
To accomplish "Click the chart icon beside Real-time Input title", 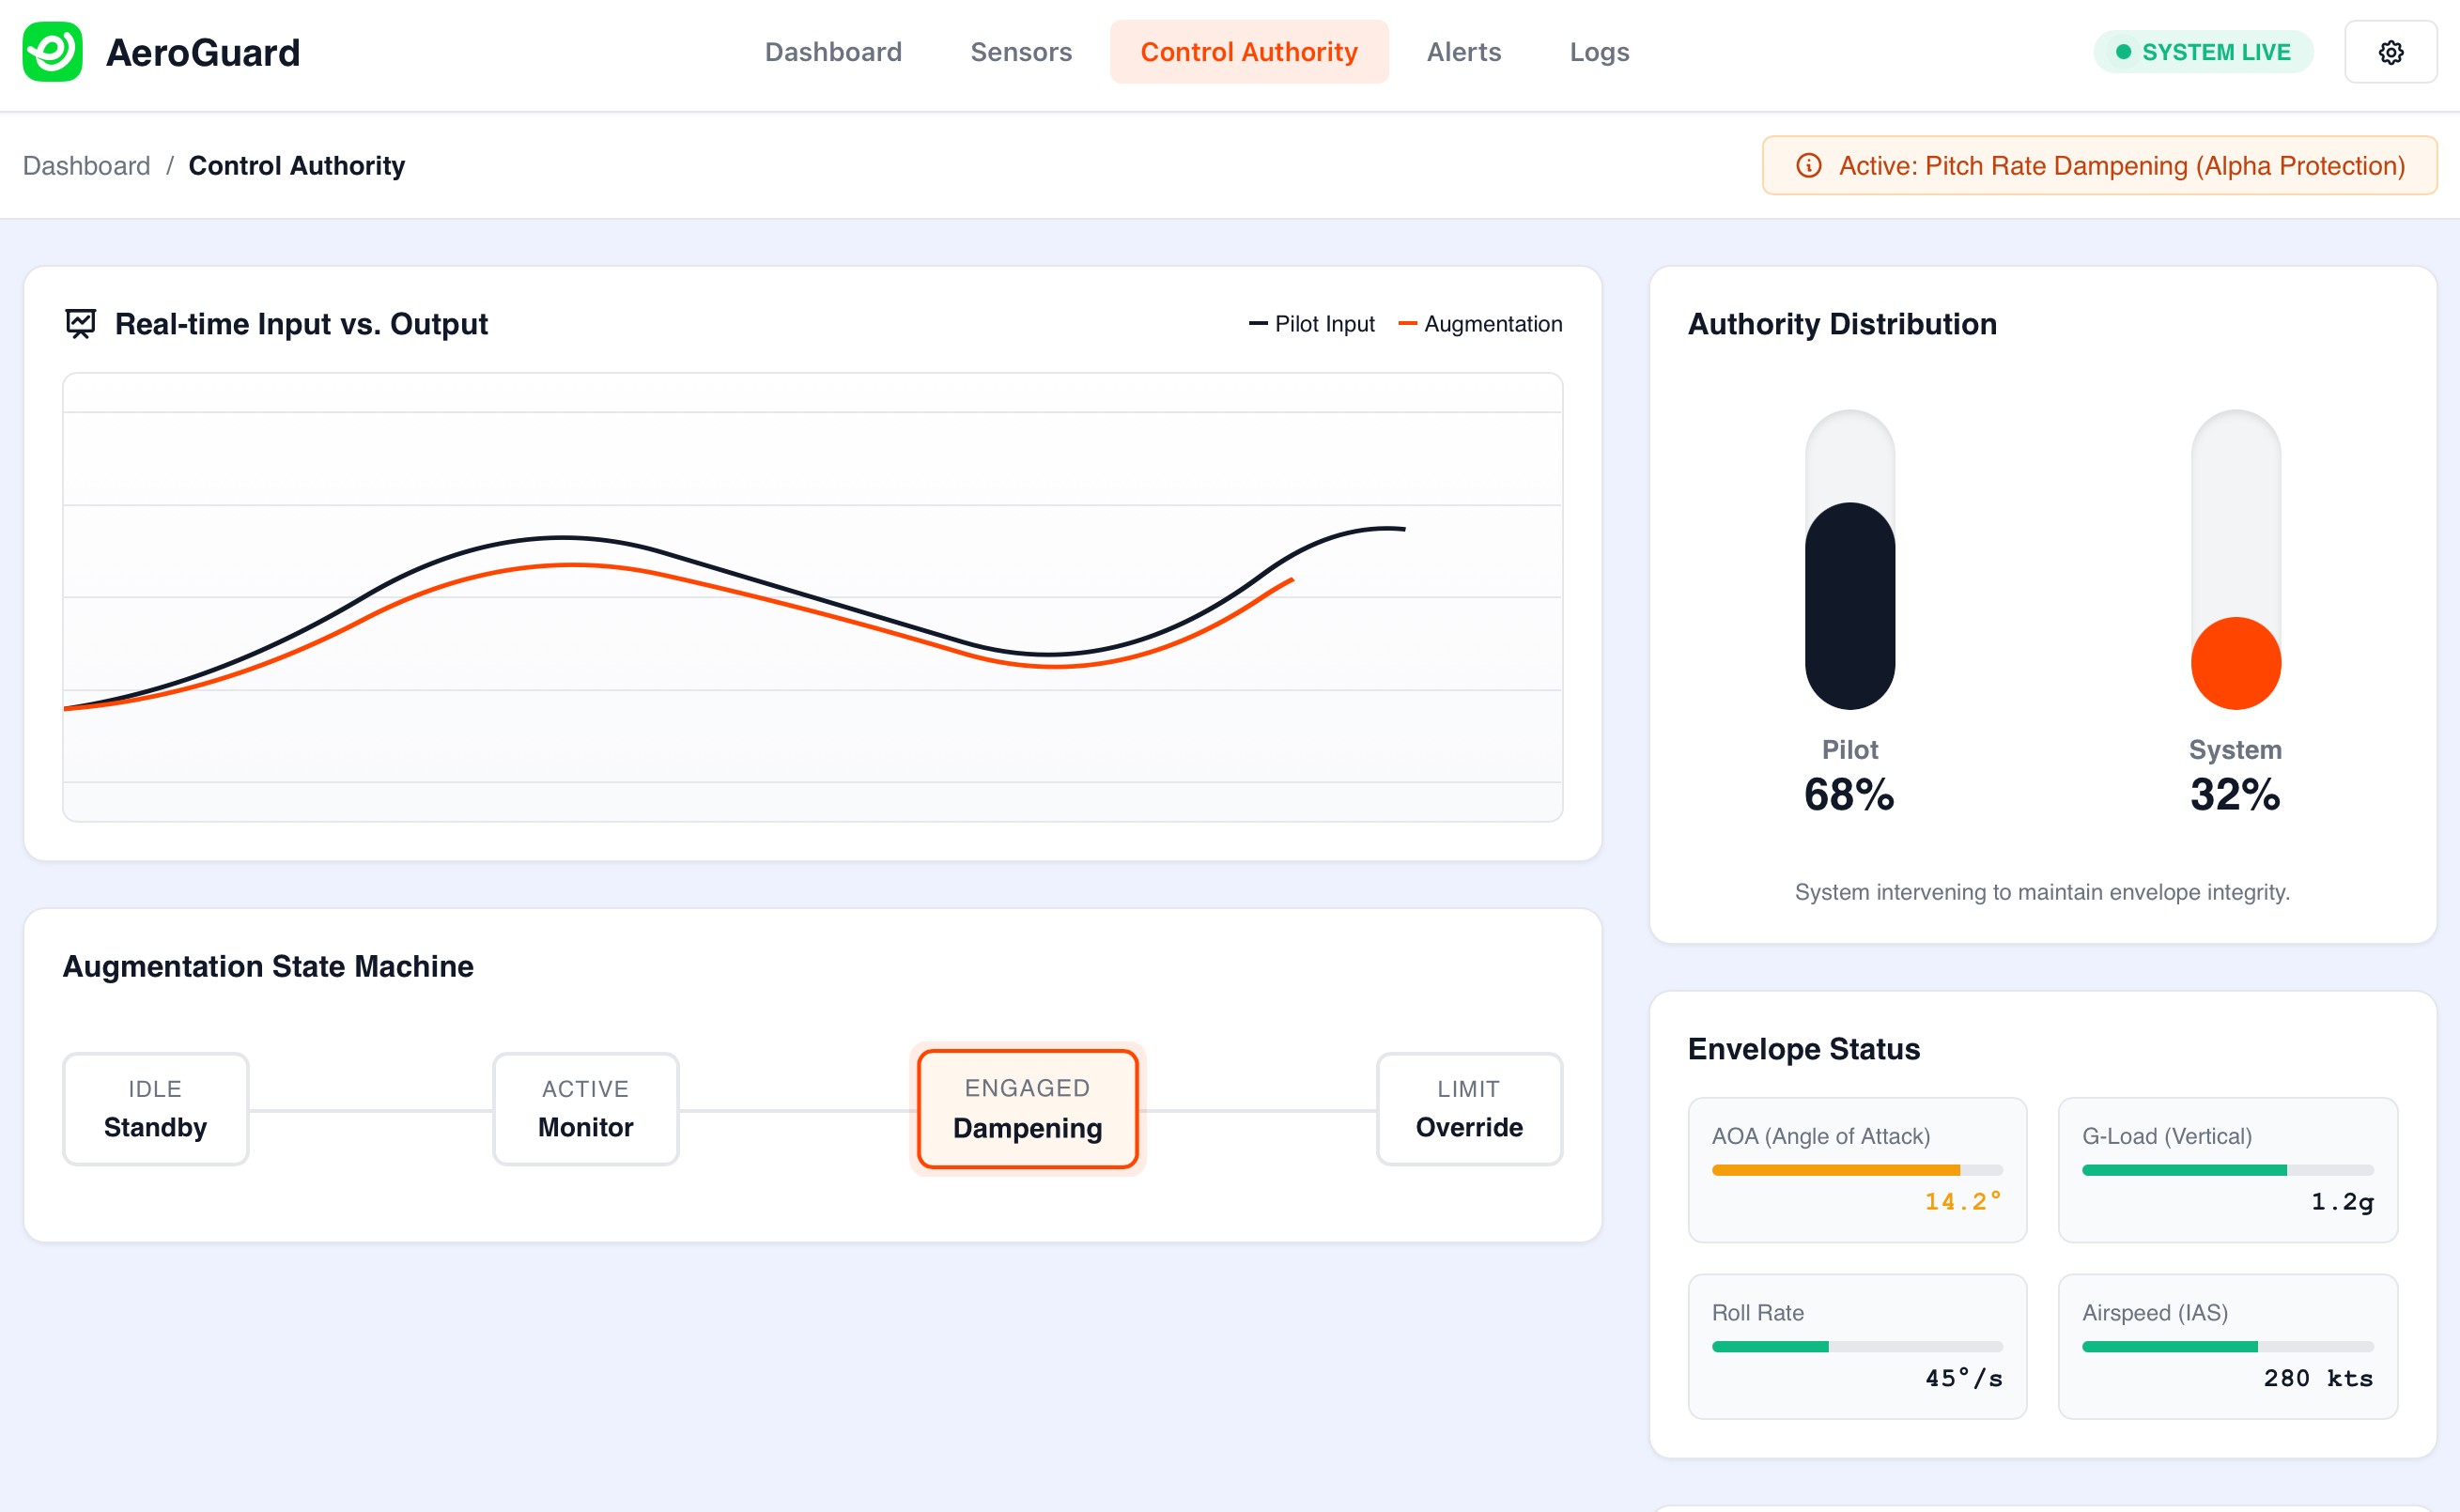I will coord(80,323).
